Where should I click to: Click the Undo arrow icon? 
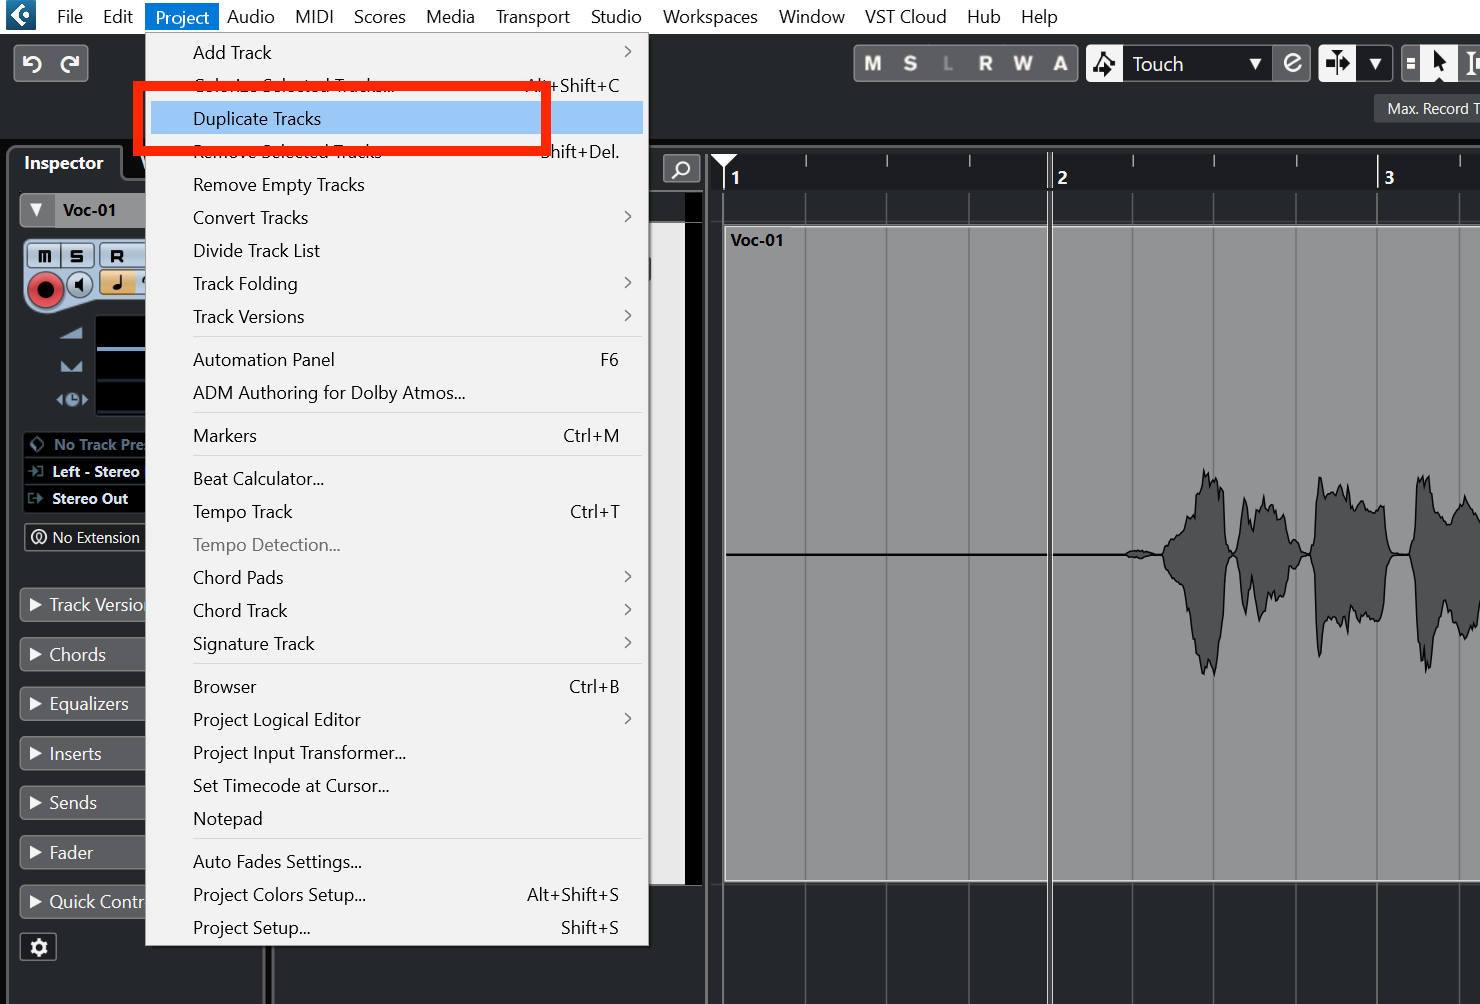(31, 62)
